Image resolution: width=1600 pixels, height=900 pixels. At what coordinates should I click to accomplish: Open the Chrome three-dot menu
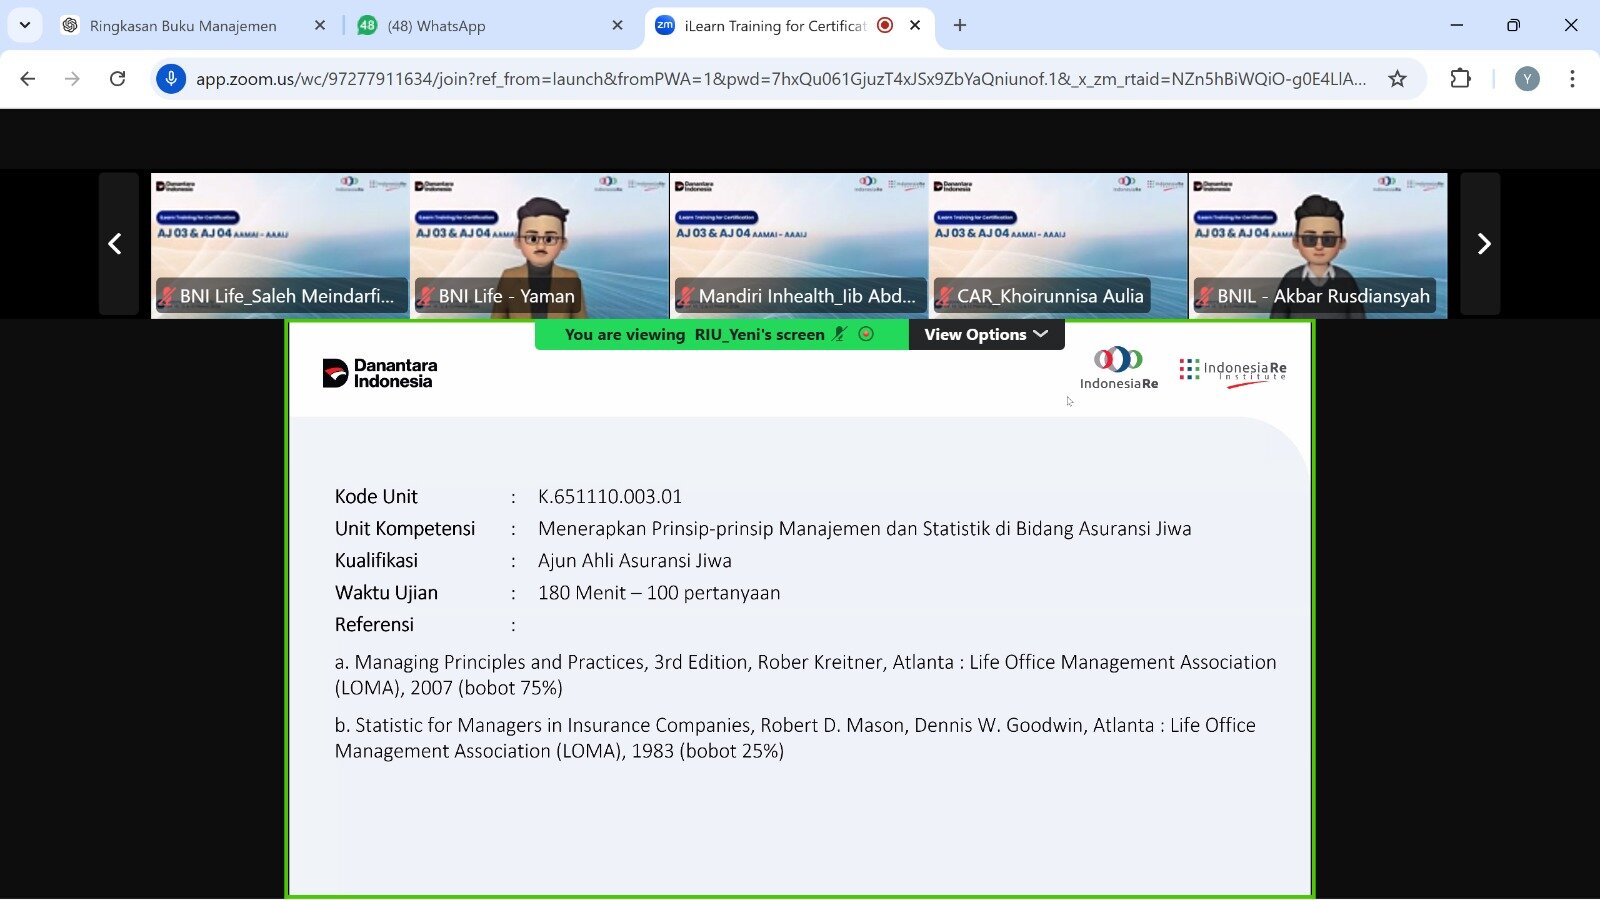point(1572,79)
